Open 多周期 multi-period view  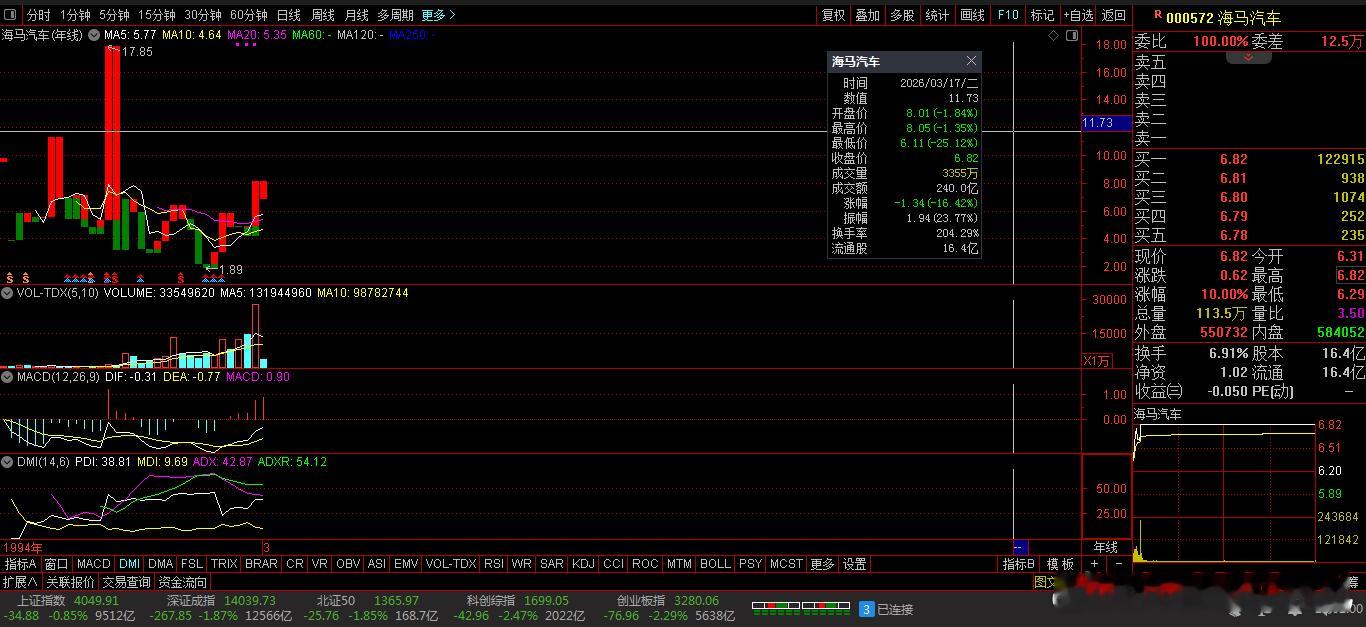395,15
